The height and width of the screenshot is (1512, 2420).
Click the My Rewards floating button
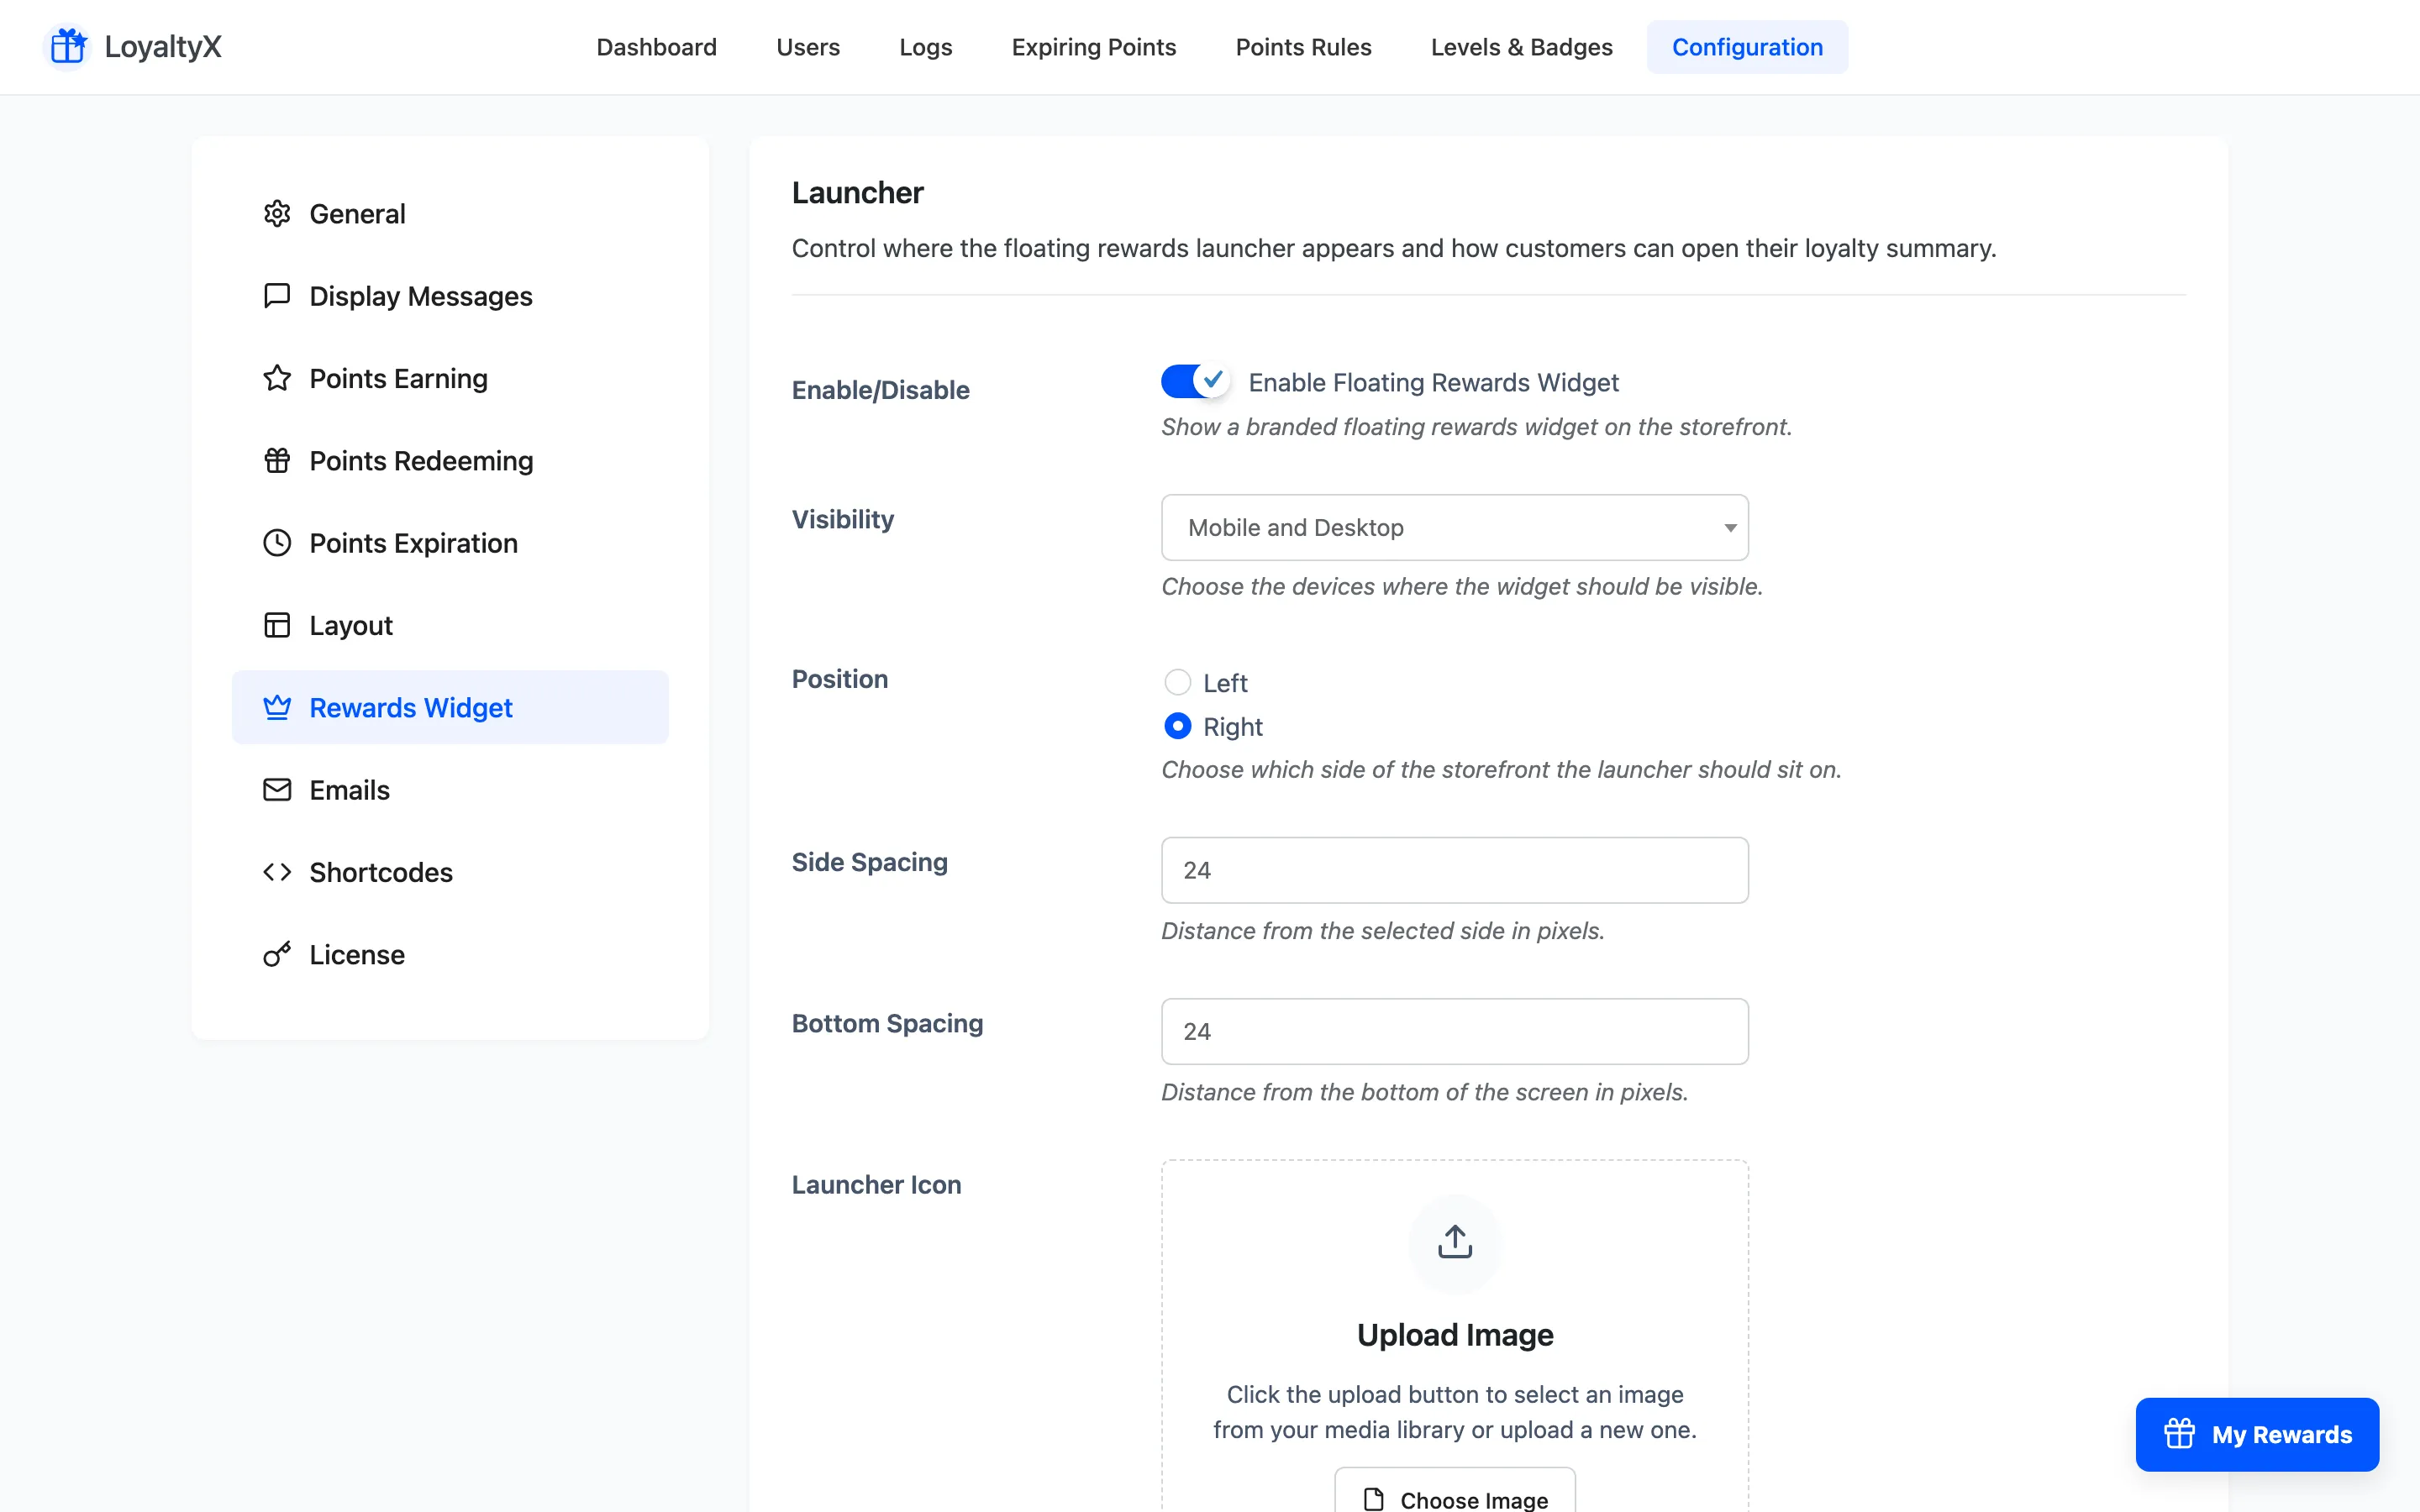point(2257,1434)
